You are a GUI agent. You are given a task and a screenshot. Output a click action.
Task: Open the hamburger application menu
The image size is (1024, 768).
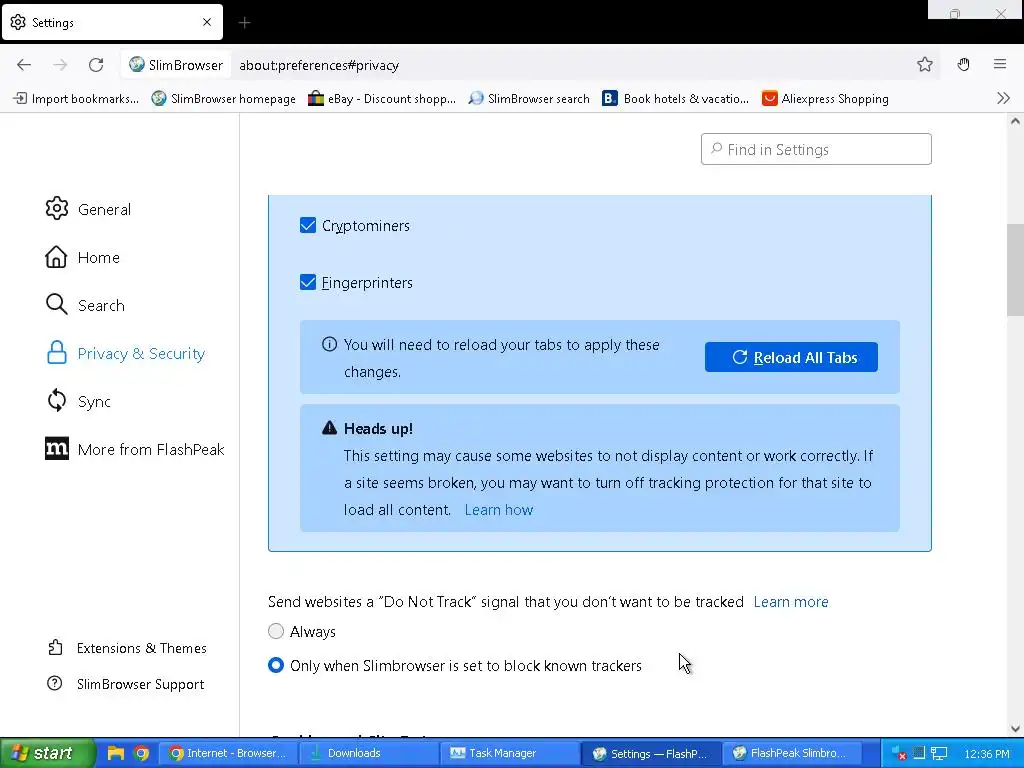click(1000, 64)
